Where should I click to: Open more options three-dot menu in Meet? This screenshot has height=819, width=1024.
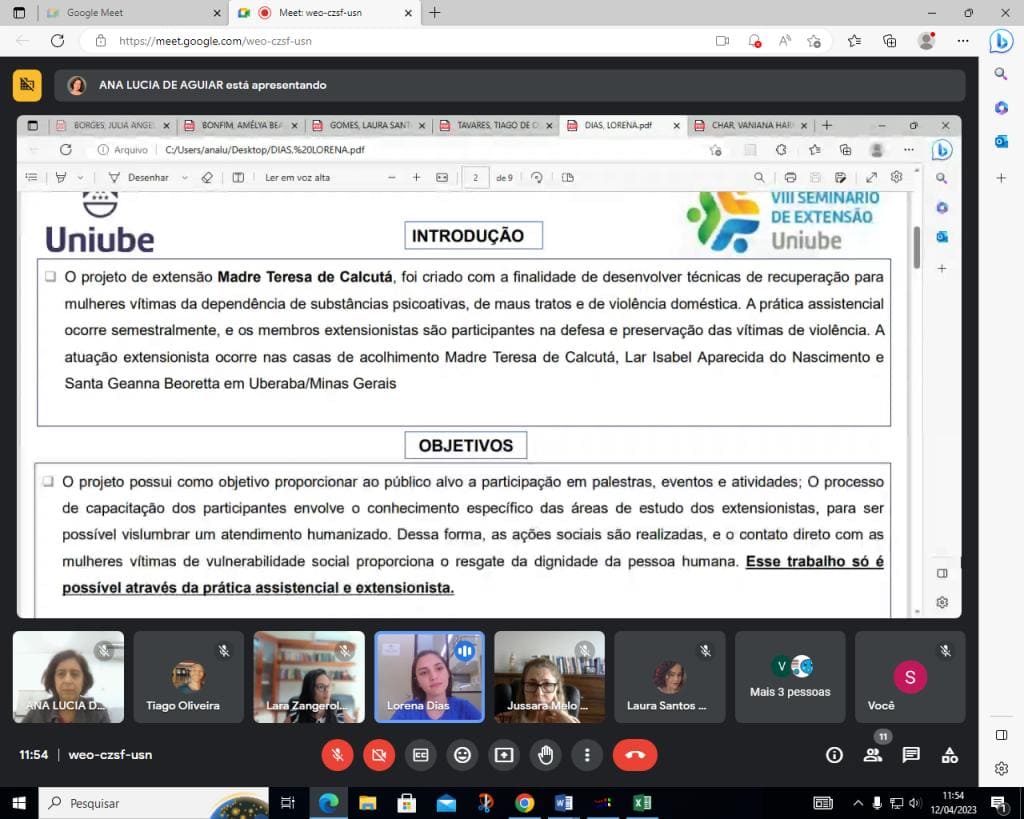coord(587,755)
